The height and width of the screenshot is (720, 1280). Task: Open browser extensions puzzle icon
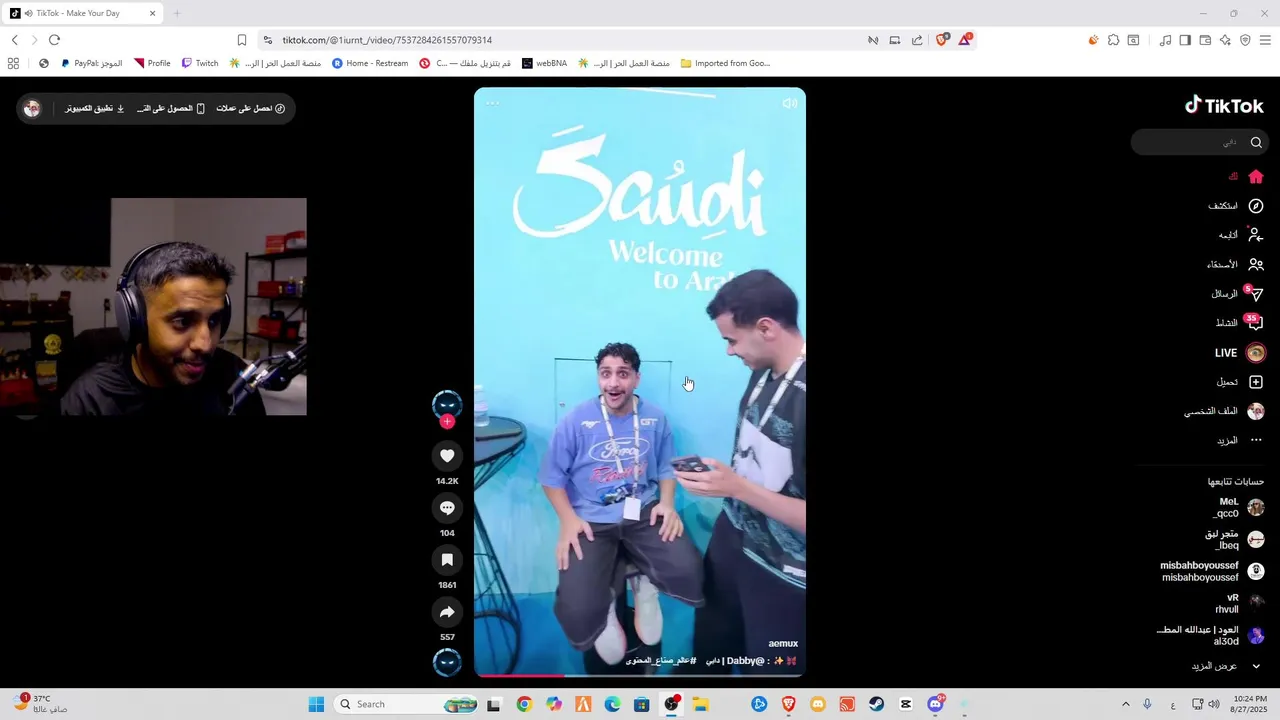coord(1113,40)
